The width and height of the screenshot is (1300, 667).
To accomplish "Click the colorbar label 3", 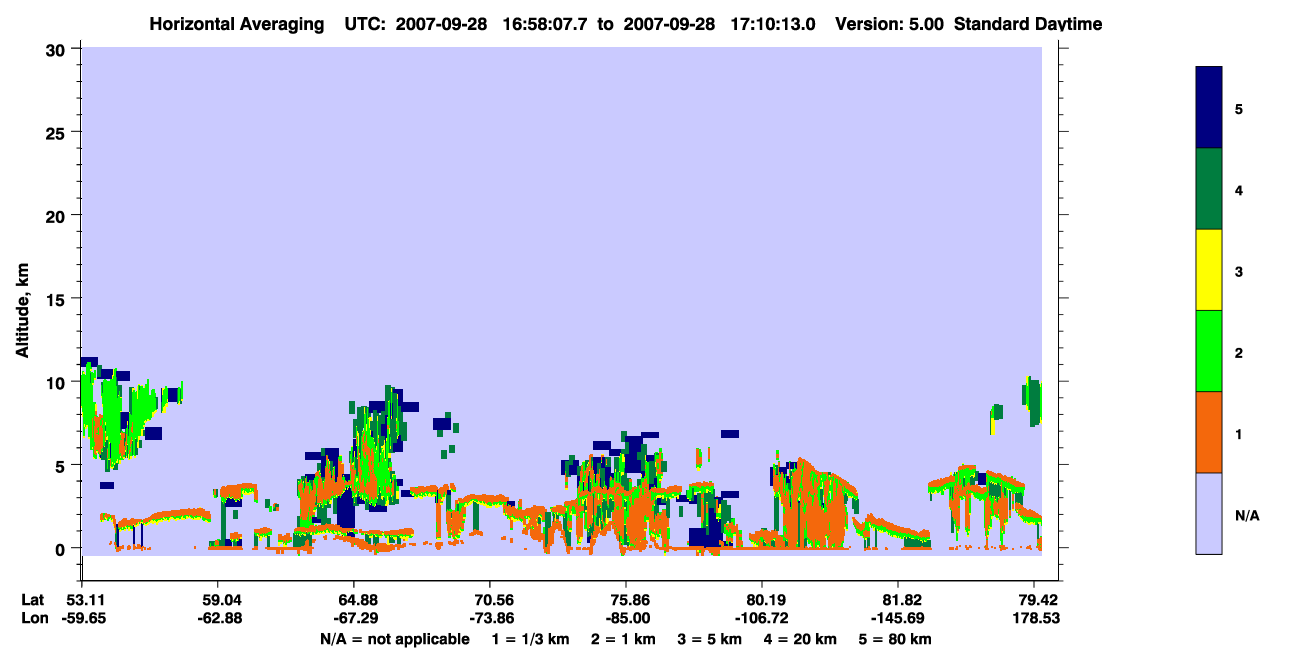I will (1239, 271).
